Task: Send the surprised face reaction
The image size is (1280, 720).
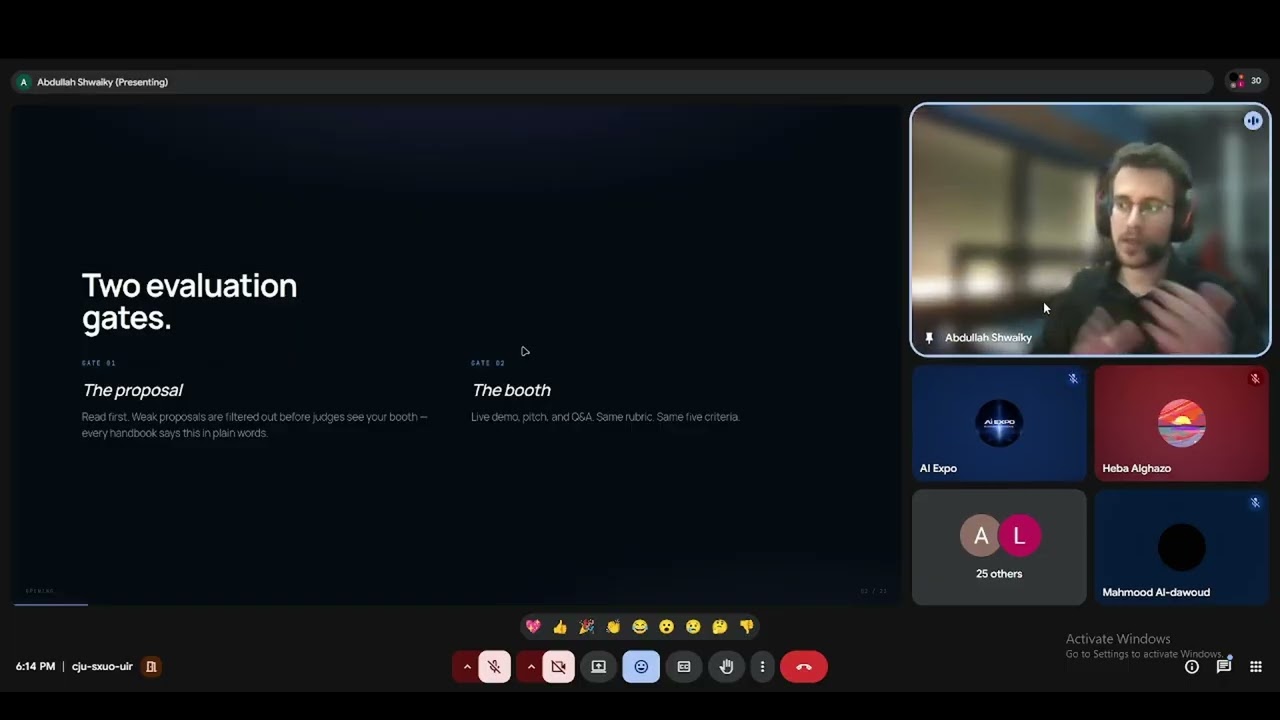Action: [x=666, y=627]
